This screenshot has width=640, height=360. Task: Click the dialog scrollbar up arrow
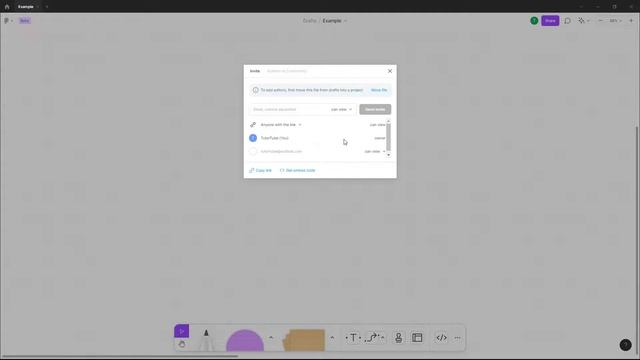point(389,121)
